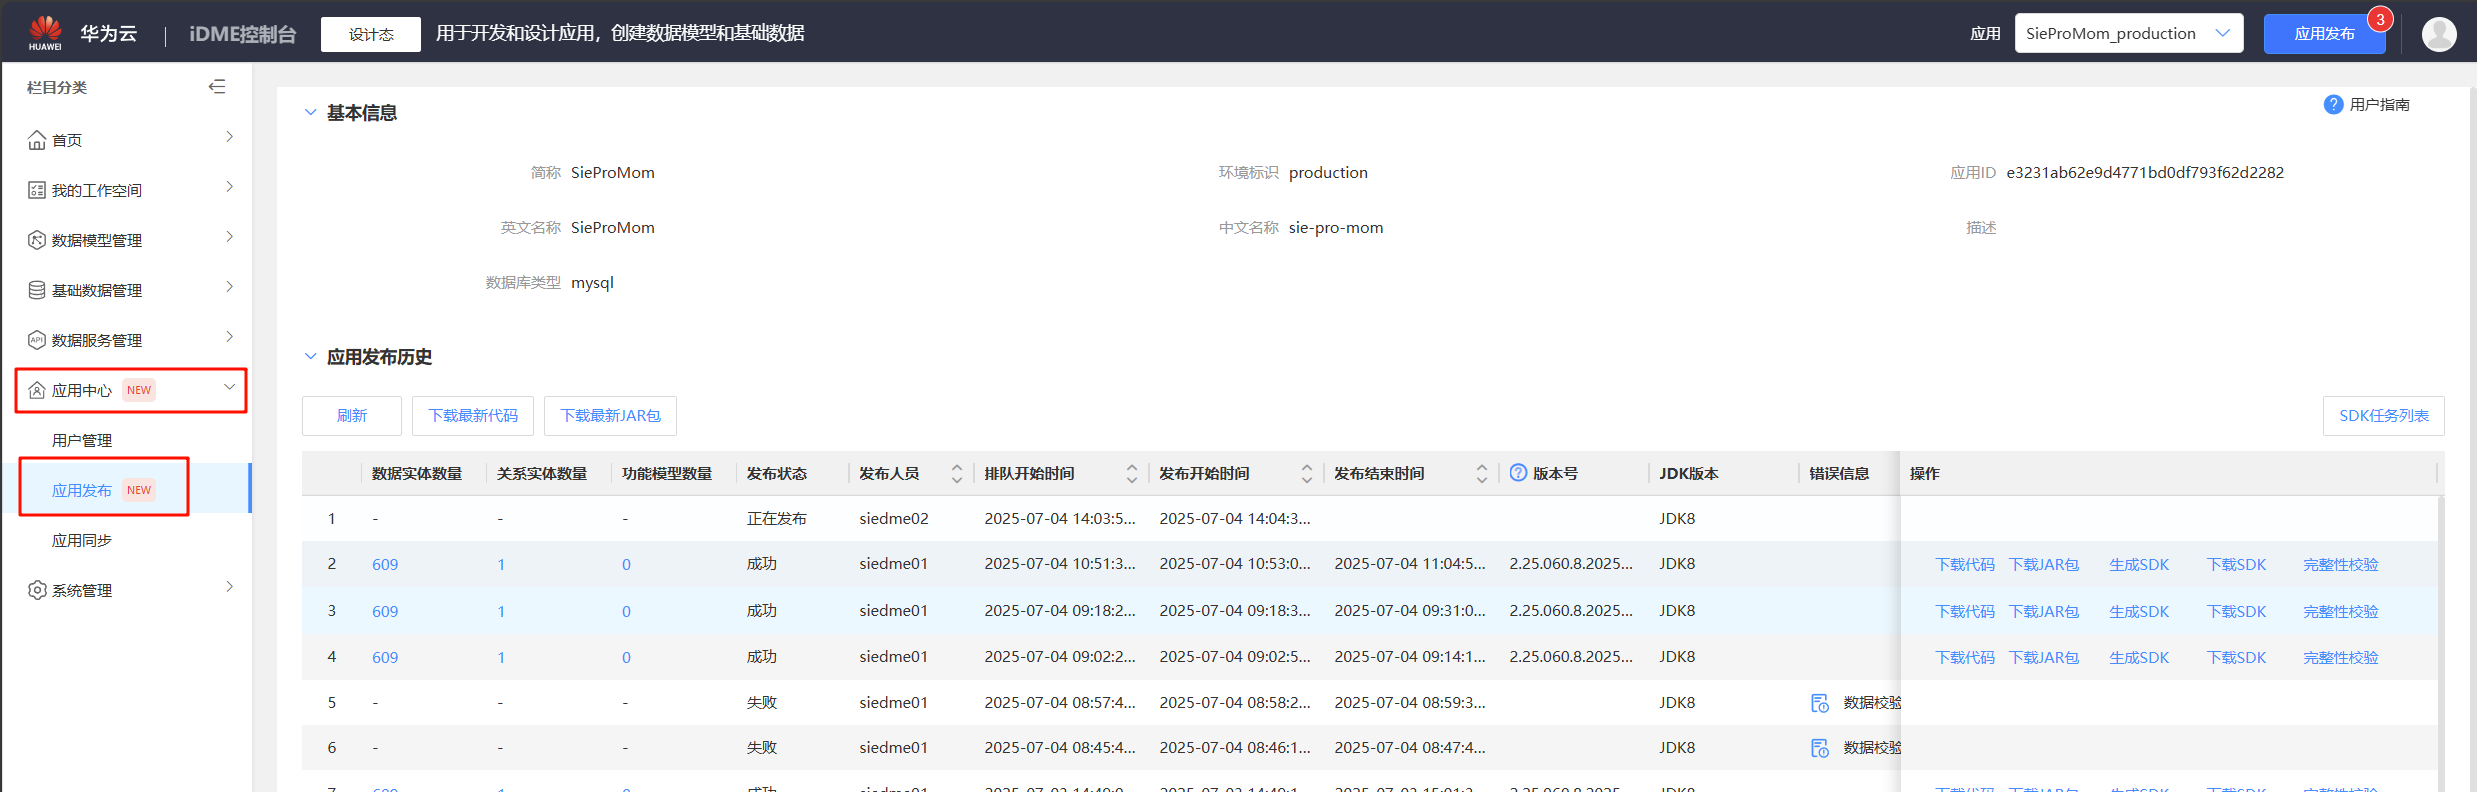The image size is (2477, 792).
Task: Open the SDK任务列表 button
Action: click(2383, 416)
